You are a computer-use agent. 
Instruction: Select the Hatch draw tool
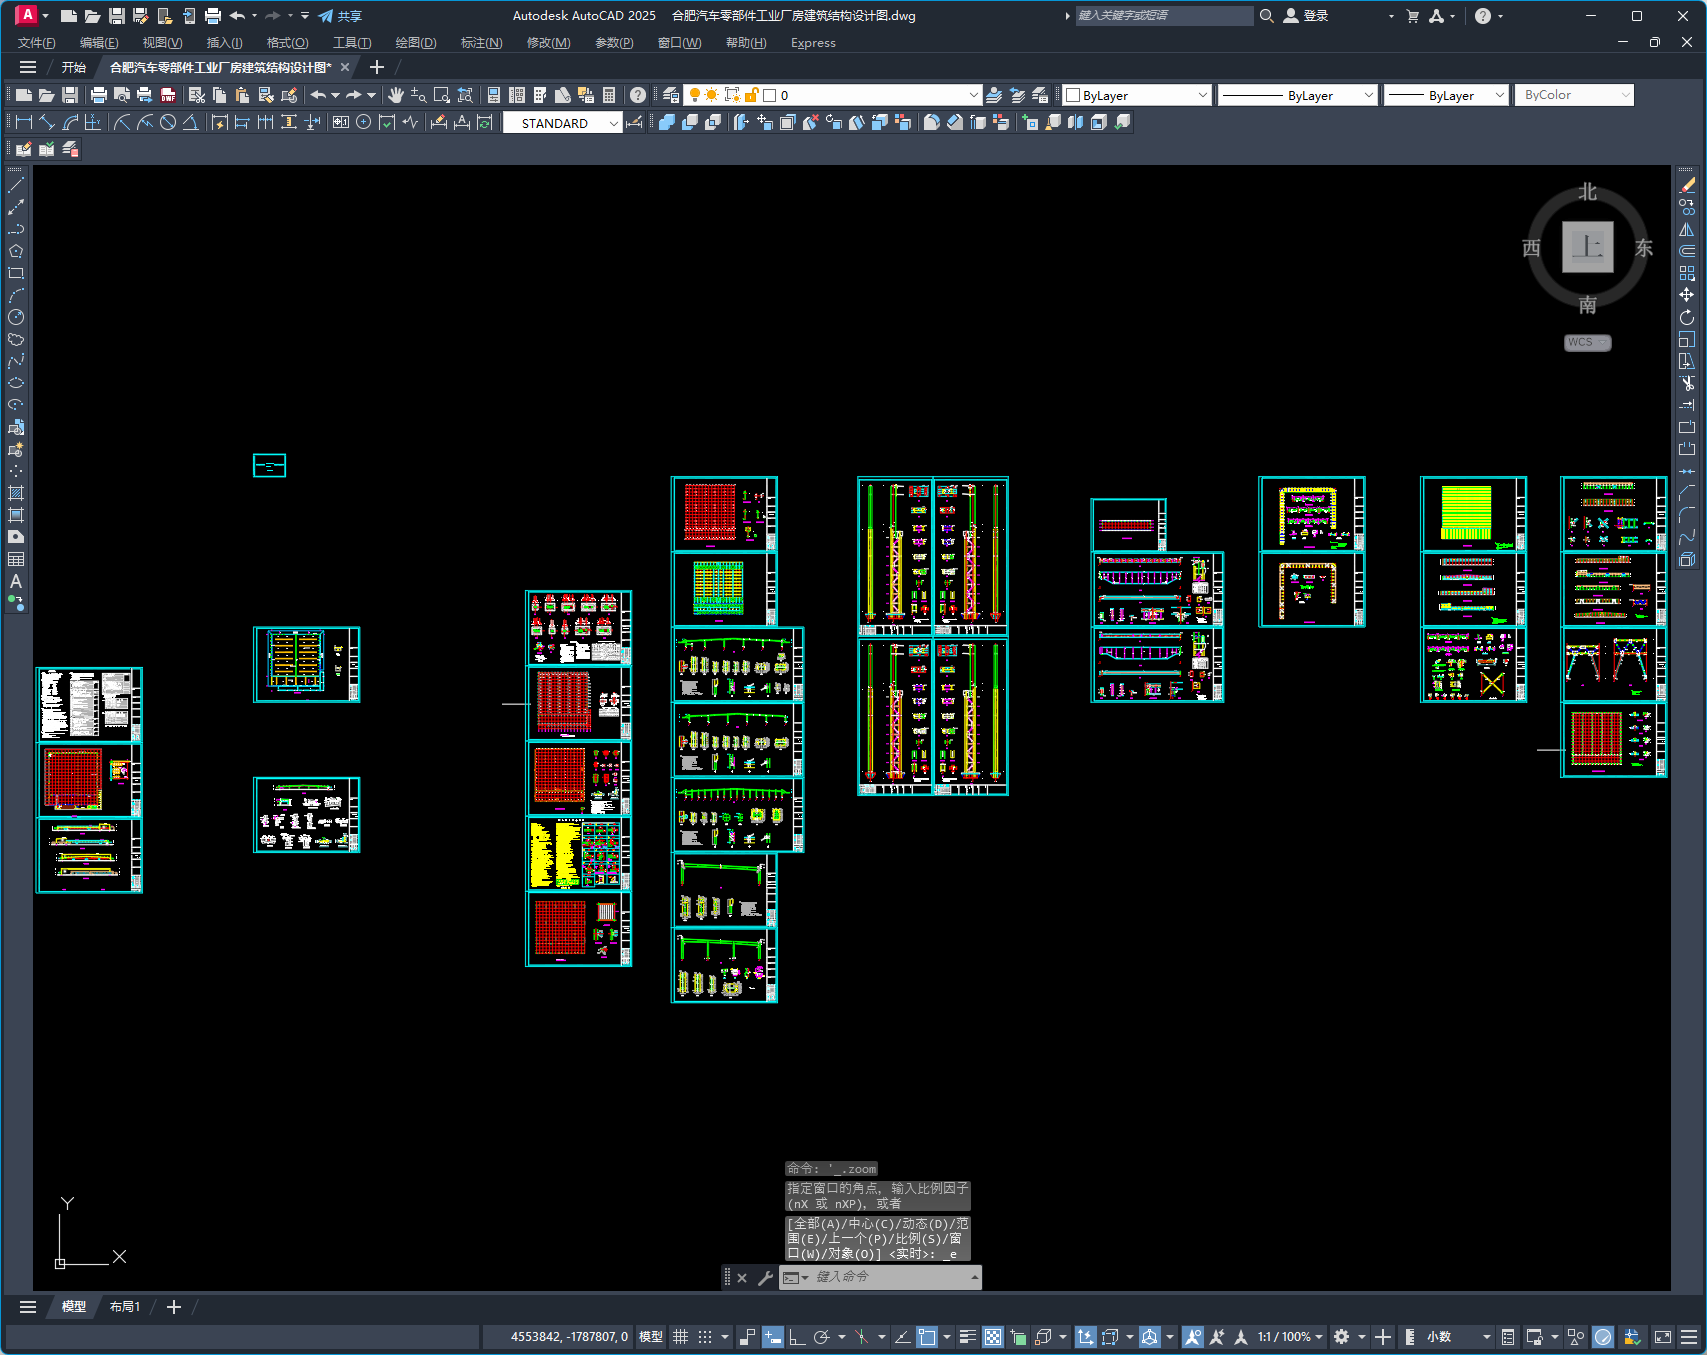(16, 493)
